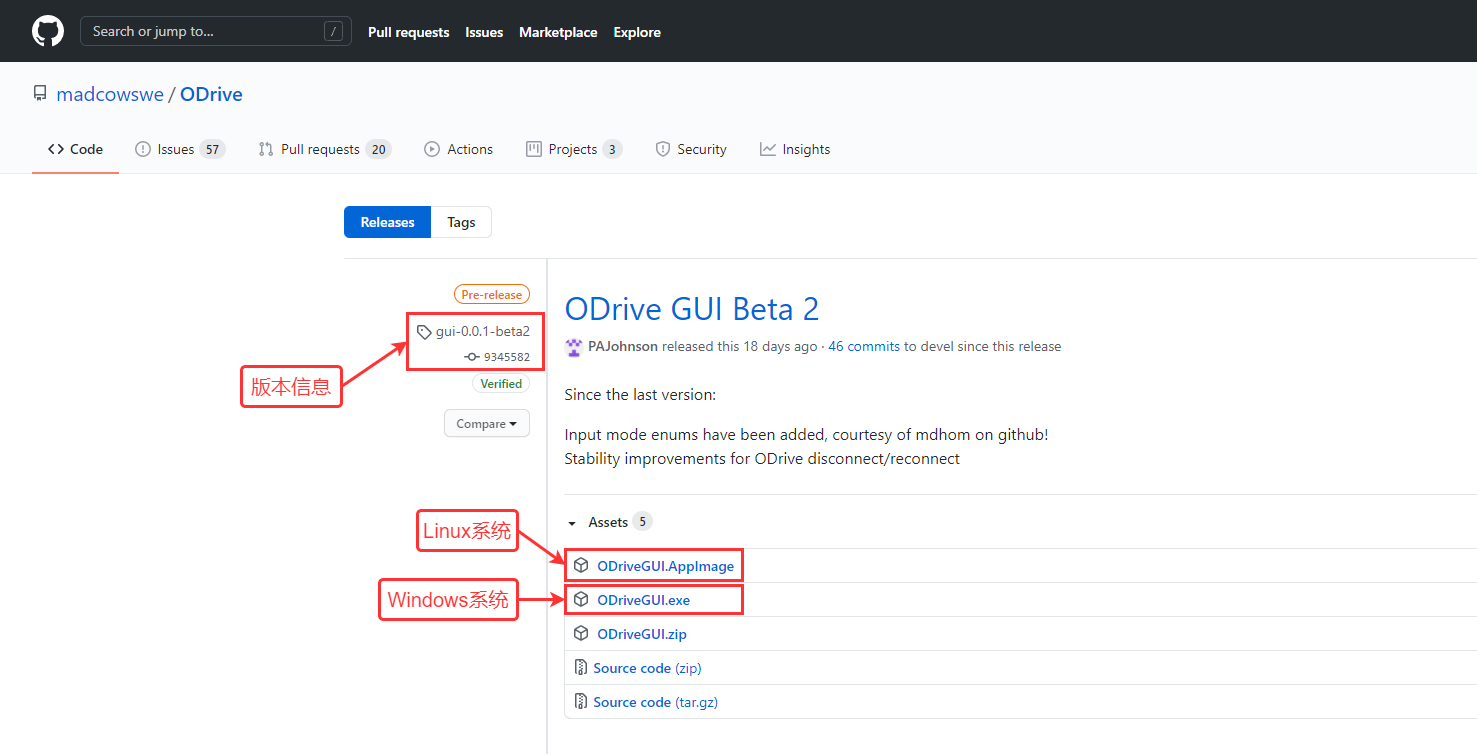The width and height of the screenshot is (1477, 755).
Task: Open Explore from the navigation bar
Action: click(637, 31)
